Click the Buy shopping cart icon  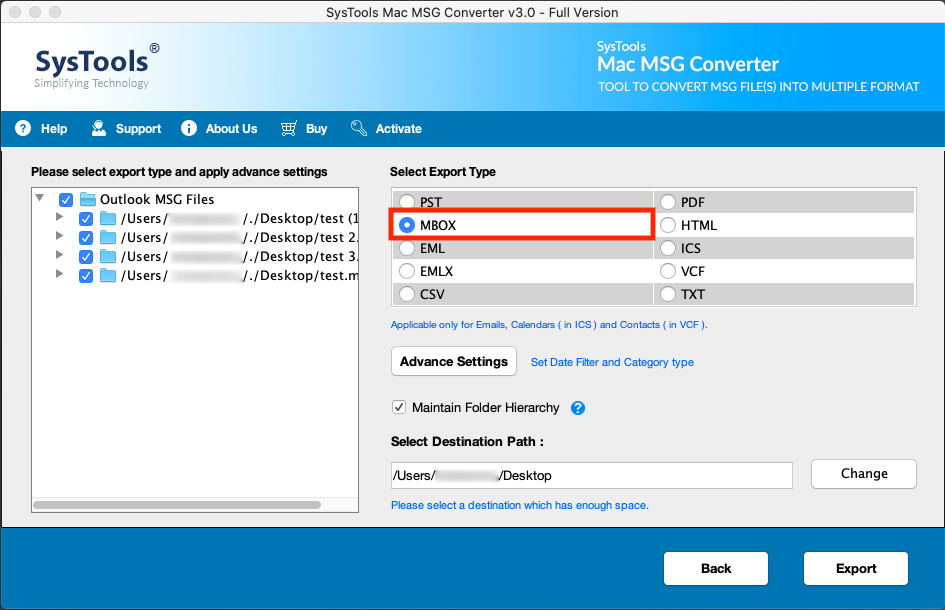click(x=289, y=128)
